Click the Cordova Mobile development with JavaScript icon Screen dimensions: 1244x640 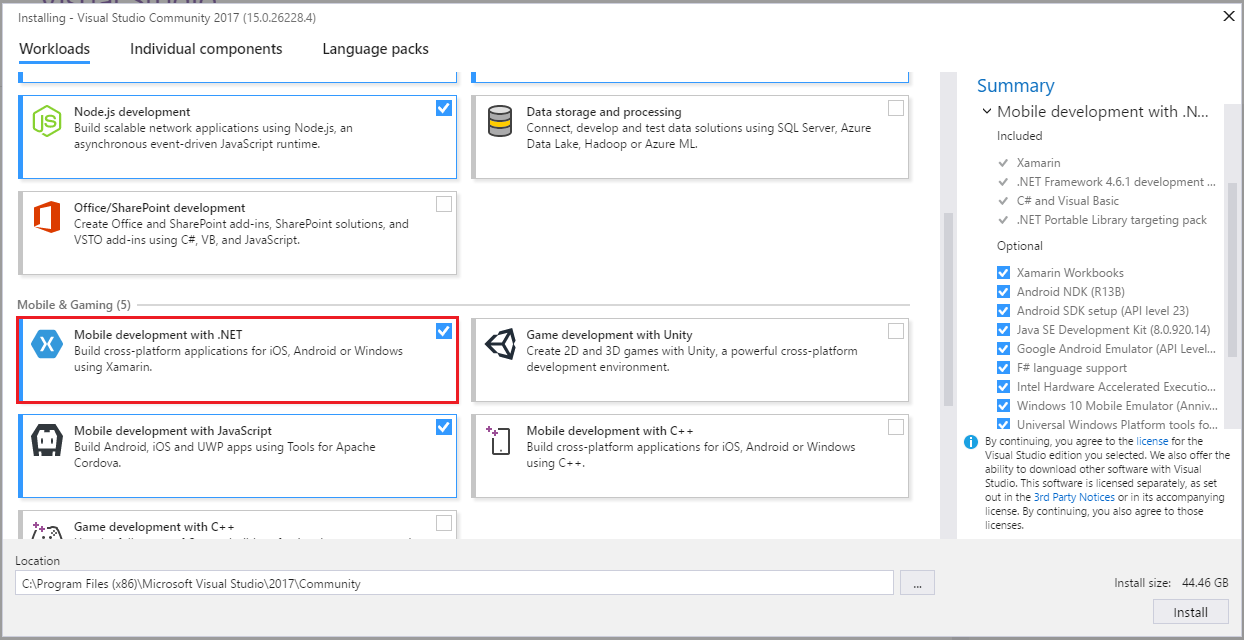click(47, 440)
